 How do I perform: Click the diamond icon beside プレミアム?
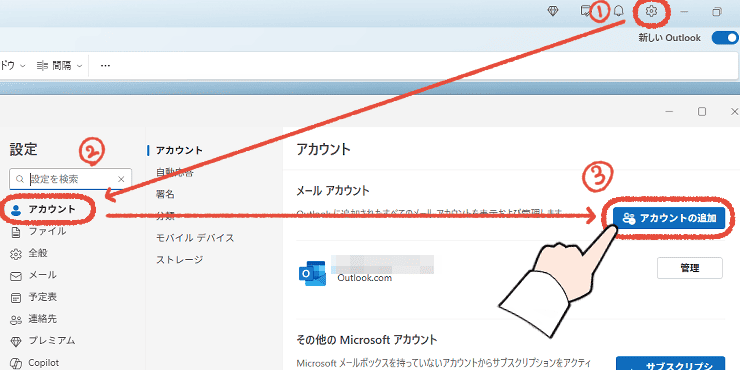click(16, 342)
